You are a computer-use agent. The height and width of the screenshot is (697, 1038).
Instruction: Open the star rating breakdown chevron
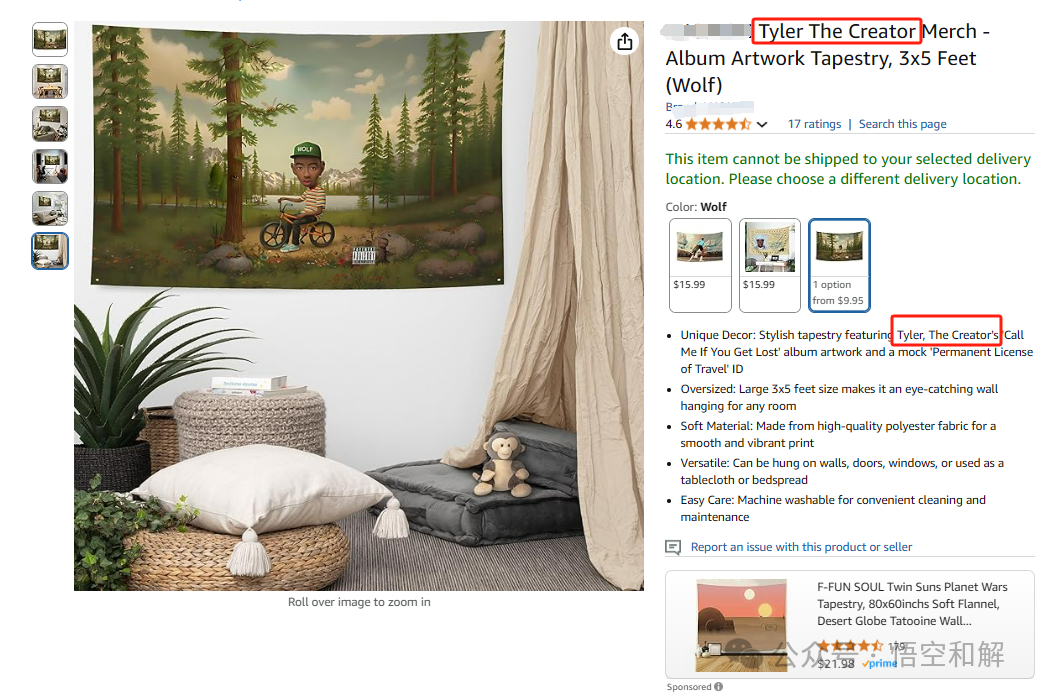point(762,124)
